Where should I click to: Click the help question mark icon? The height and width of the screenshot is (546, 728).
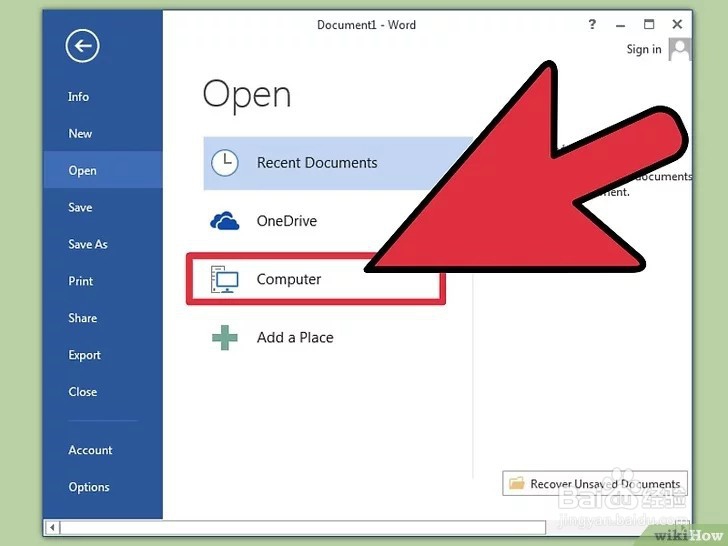592,24
